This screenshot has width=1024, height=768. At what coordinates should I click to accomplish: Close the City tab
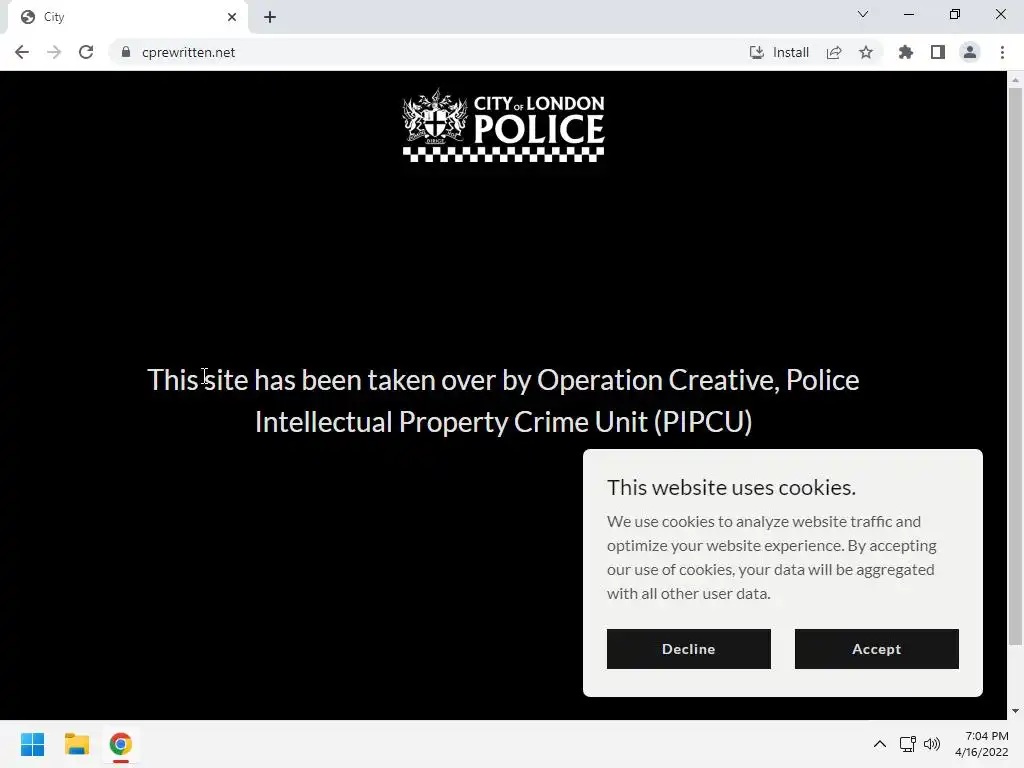232,17
